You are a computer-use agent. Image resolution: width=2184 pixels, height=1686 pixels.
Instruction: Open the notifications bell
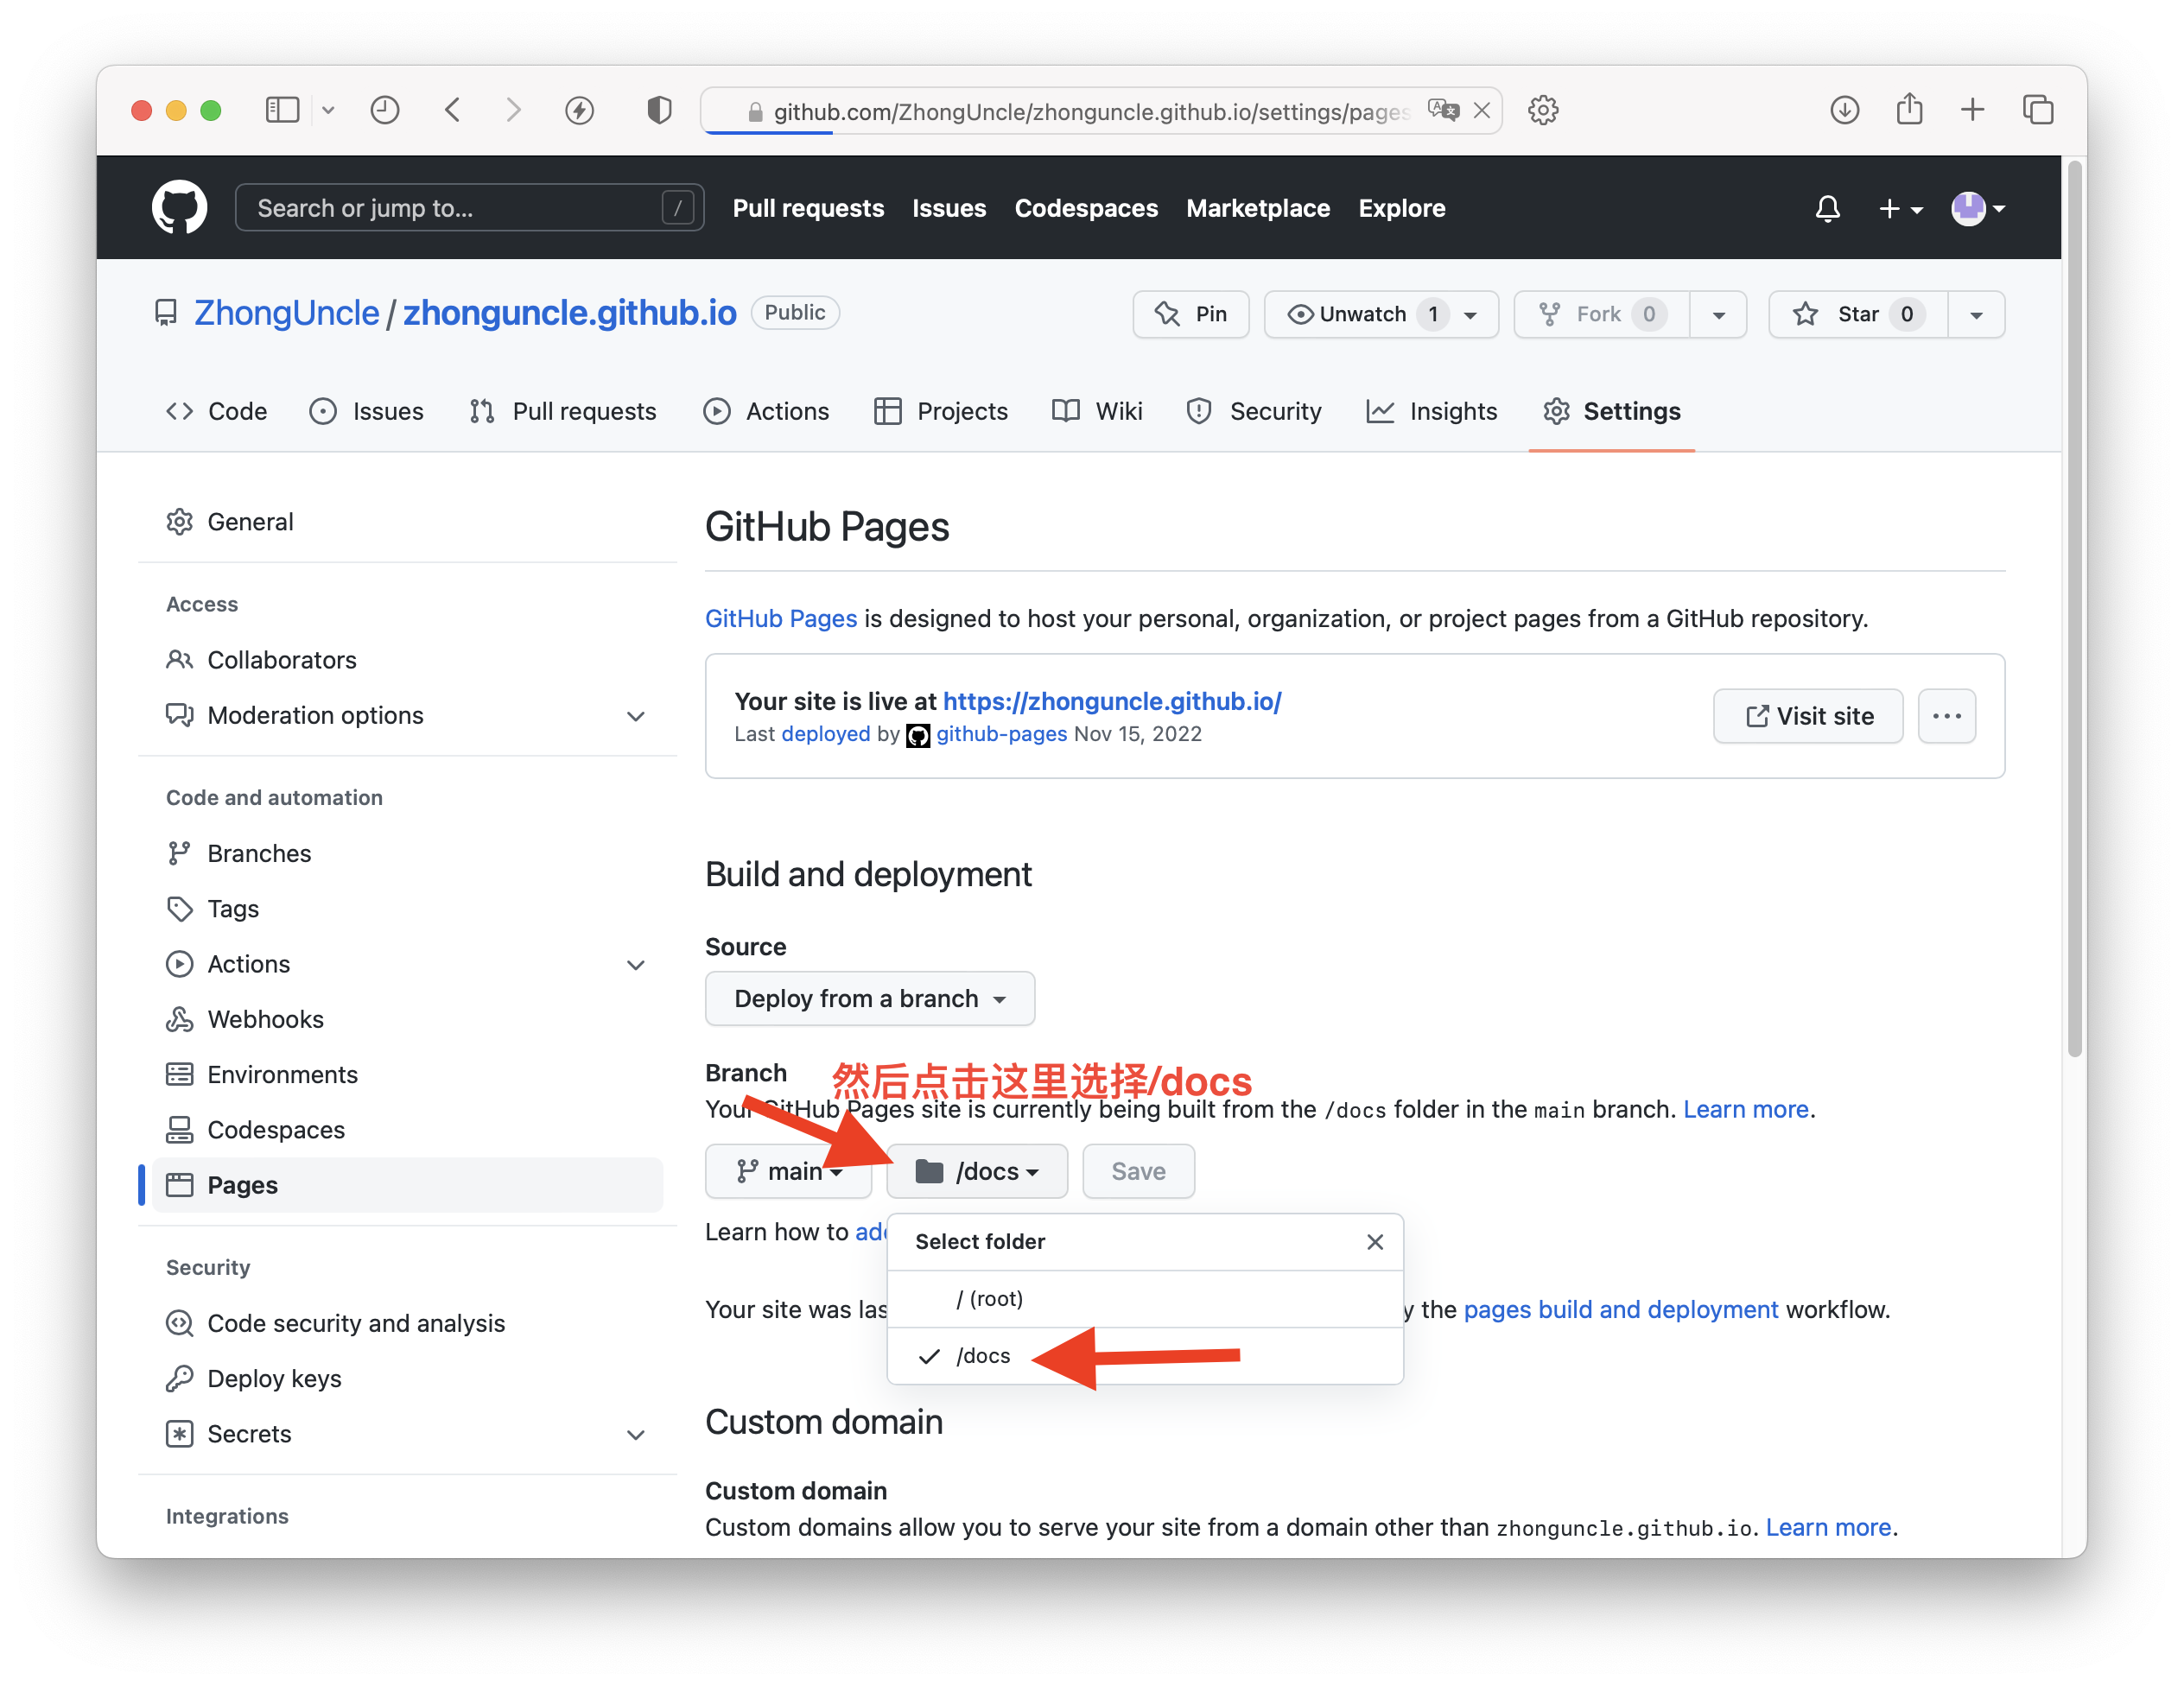coord(1827,209)
